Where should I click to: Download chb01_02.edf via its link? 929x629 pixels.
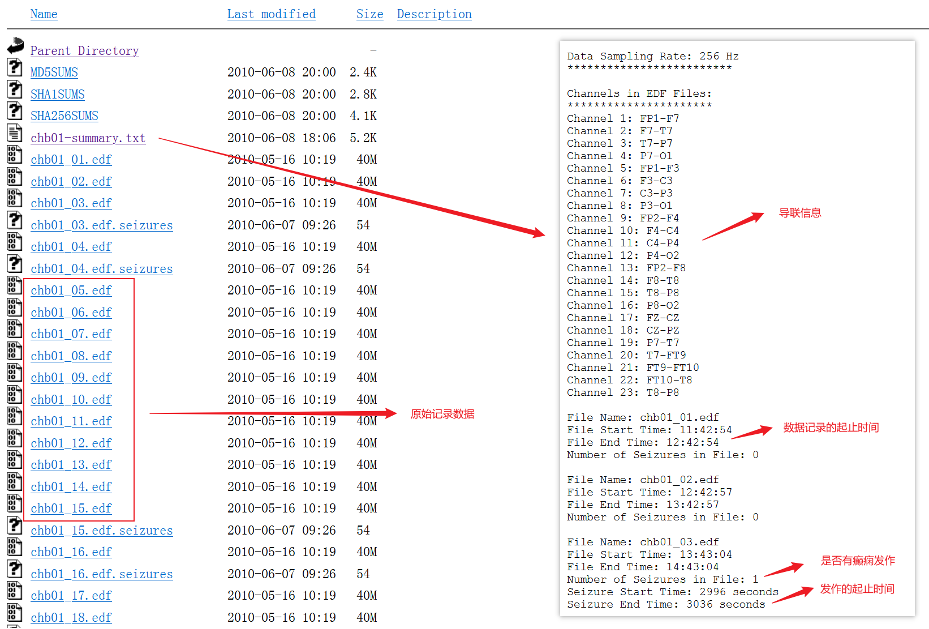[71, 182]
